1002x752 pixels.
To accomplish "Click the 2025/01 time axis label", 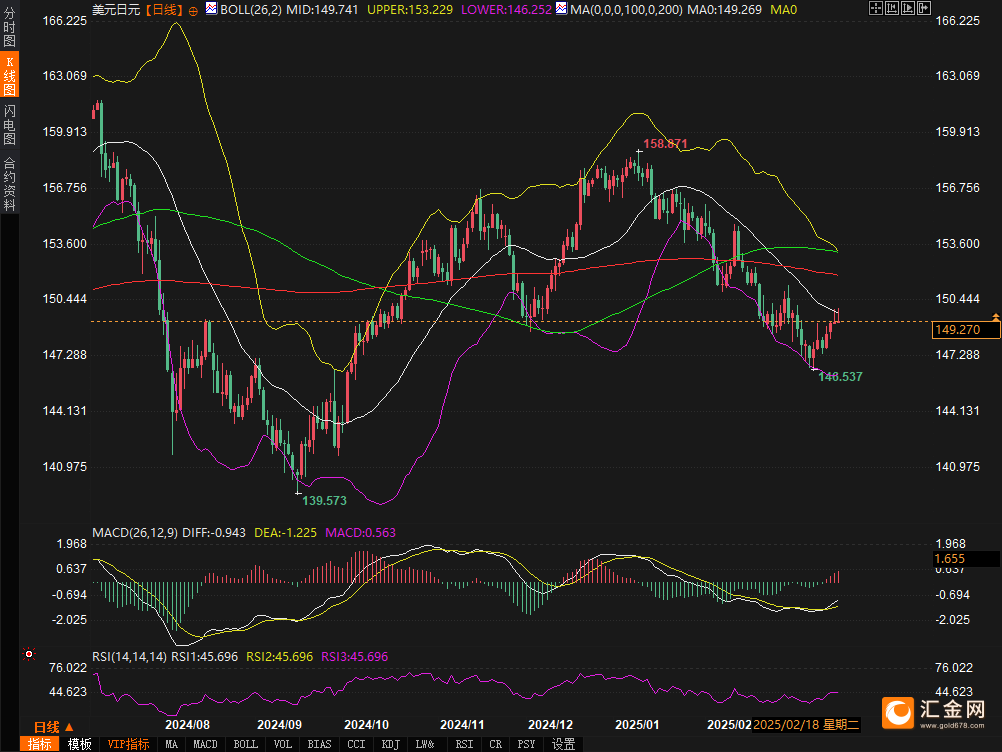I will click(x=636, y=725).
